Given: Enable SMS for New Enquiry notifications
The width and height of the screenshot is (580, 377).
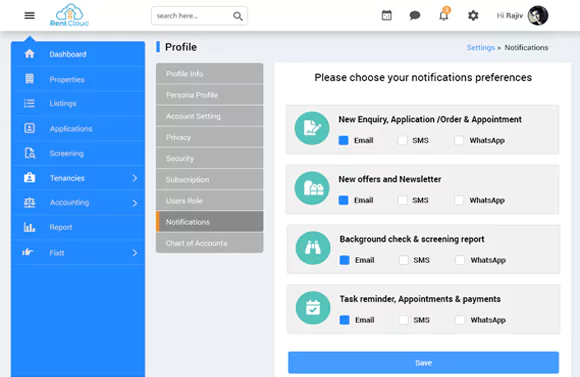Looking at the screenshot, I should point(402,140).
